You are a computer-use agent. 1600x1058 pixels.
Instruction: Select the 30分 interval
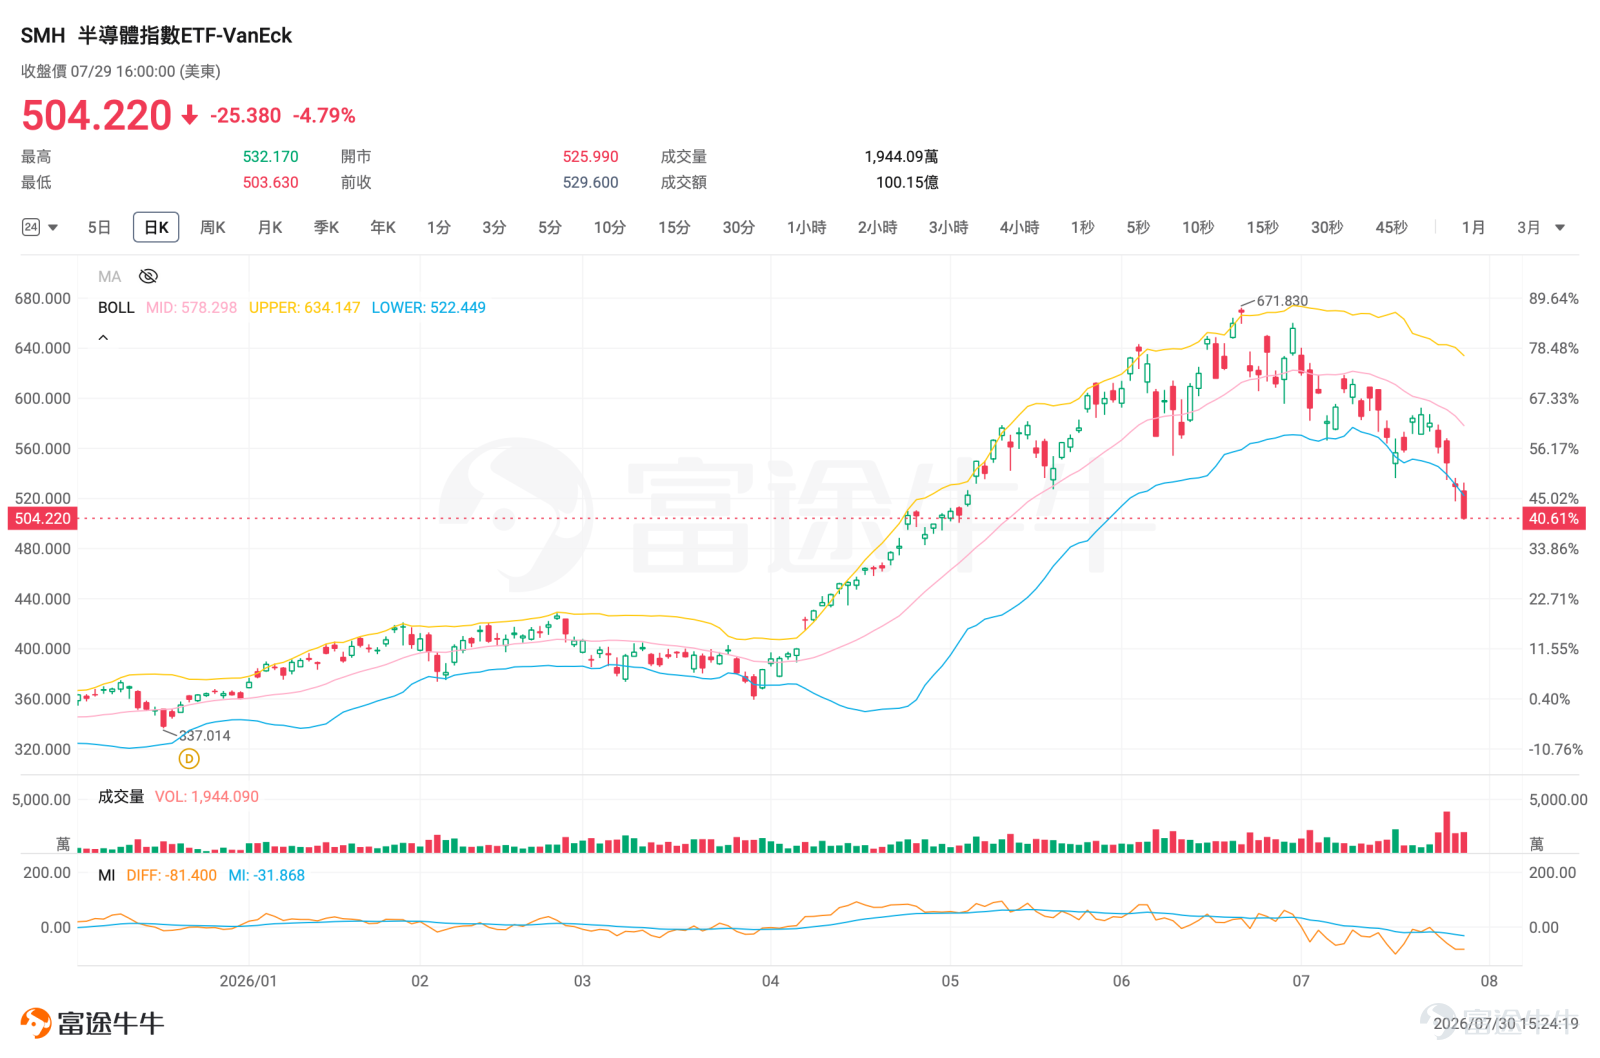click(738, 227)
